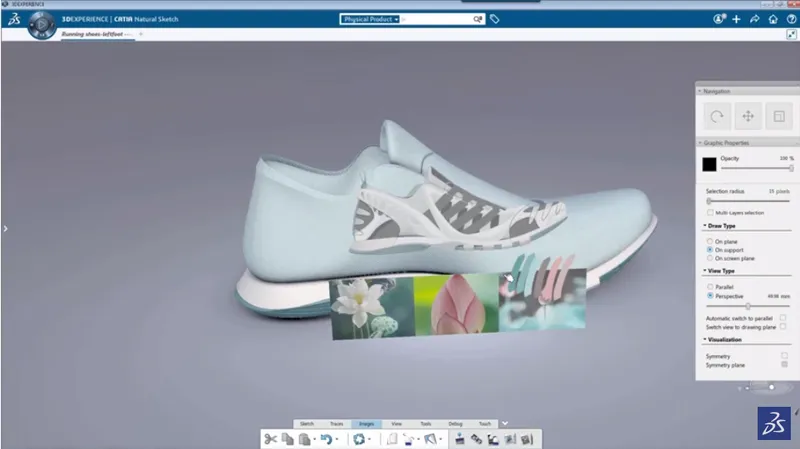The width and height of the screenshot is (800, 449).
Task: Click the crop image tool icon
Action: click(493, 439)
